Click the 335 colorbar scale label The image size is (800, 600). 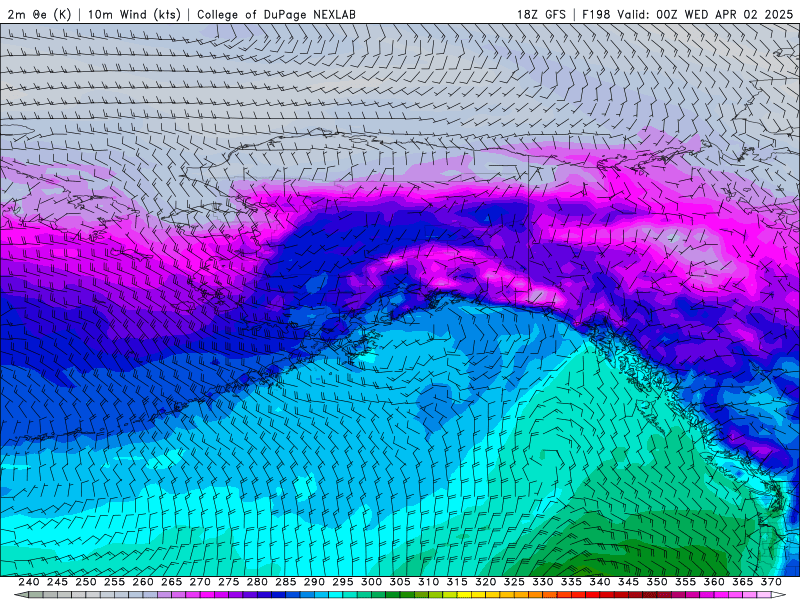click(x=571, y=582)
